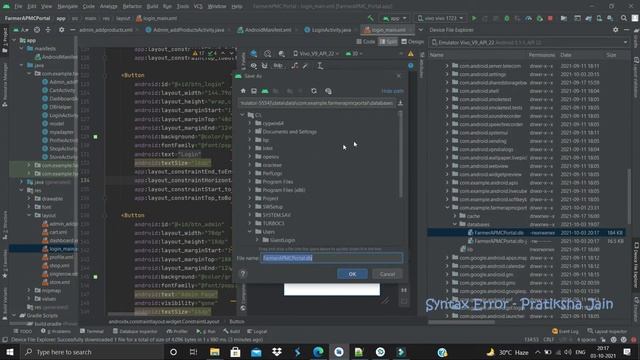Select the desktop directory icon in Save As
Viewport: 640px width, 360px height.
pyautogui.click(x=254, y=91)
